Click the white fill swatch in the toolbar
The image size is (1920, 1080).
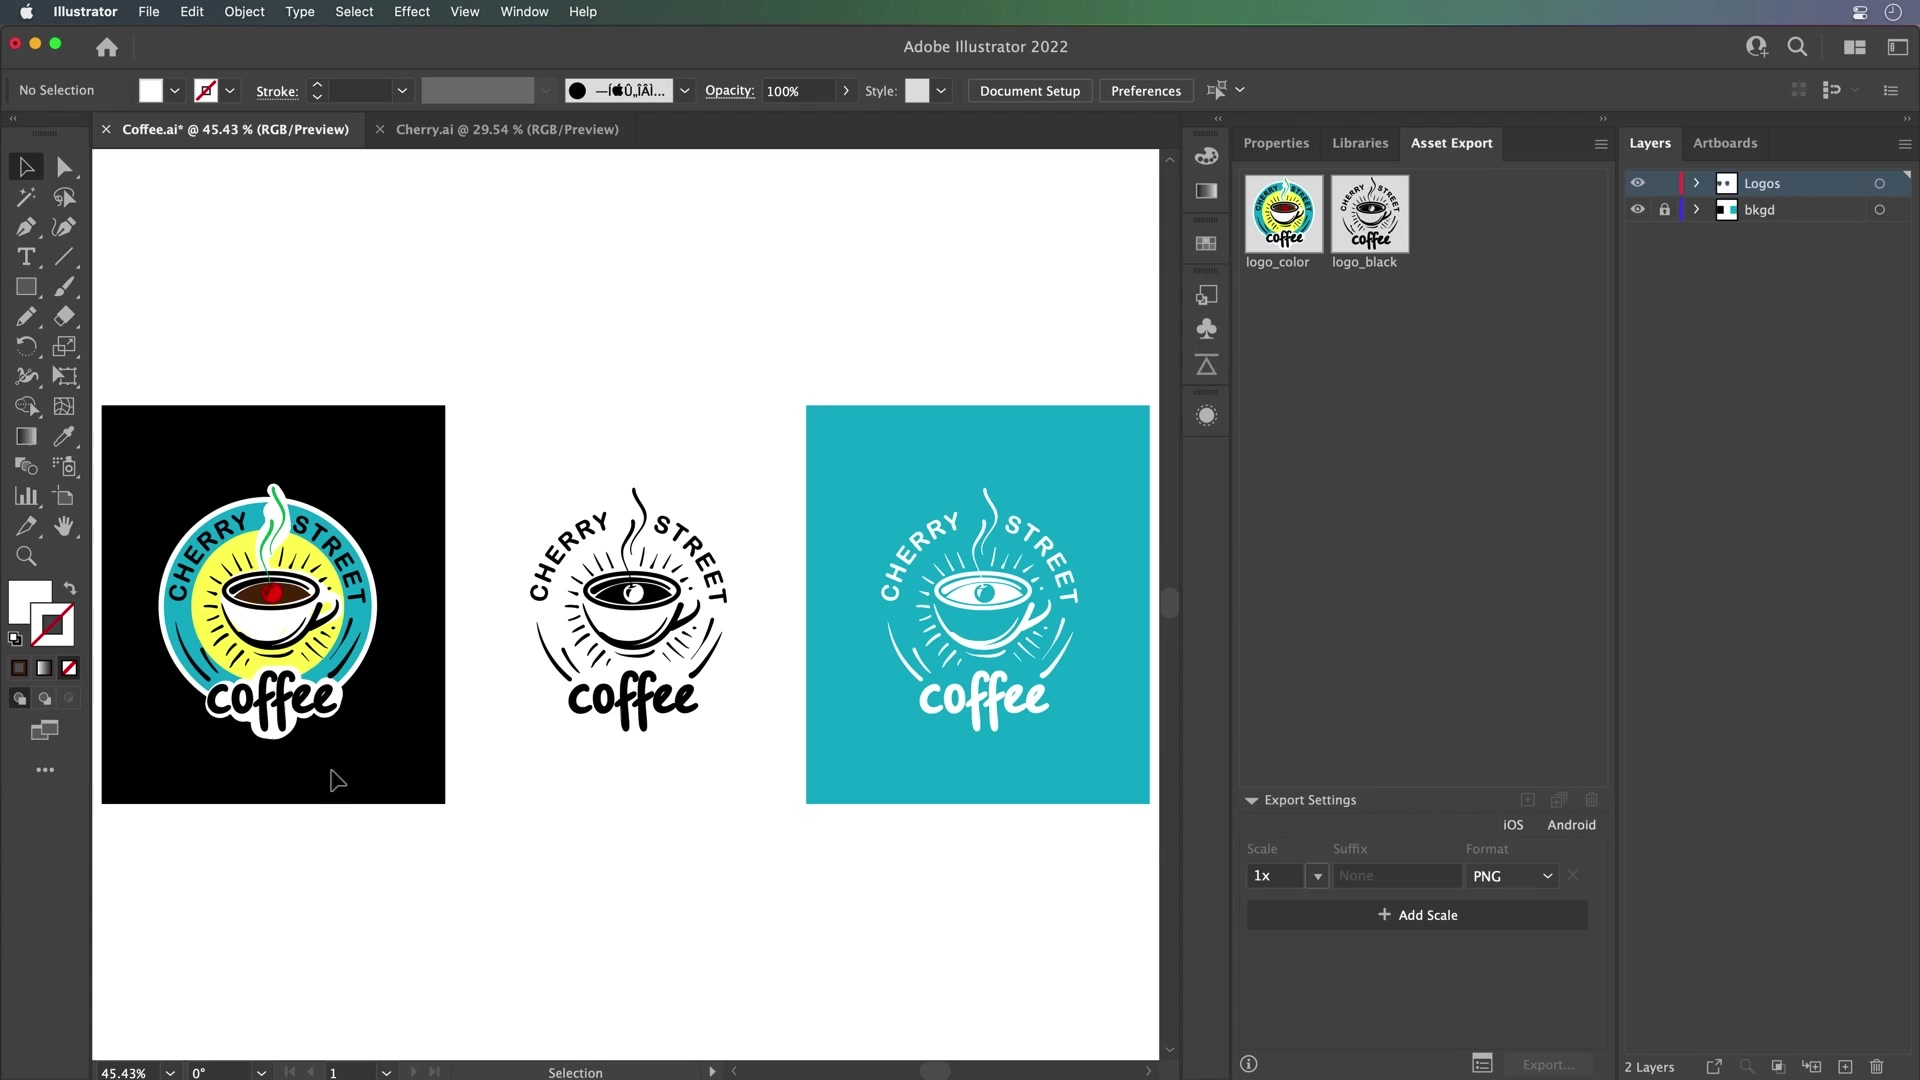point(150,90)
